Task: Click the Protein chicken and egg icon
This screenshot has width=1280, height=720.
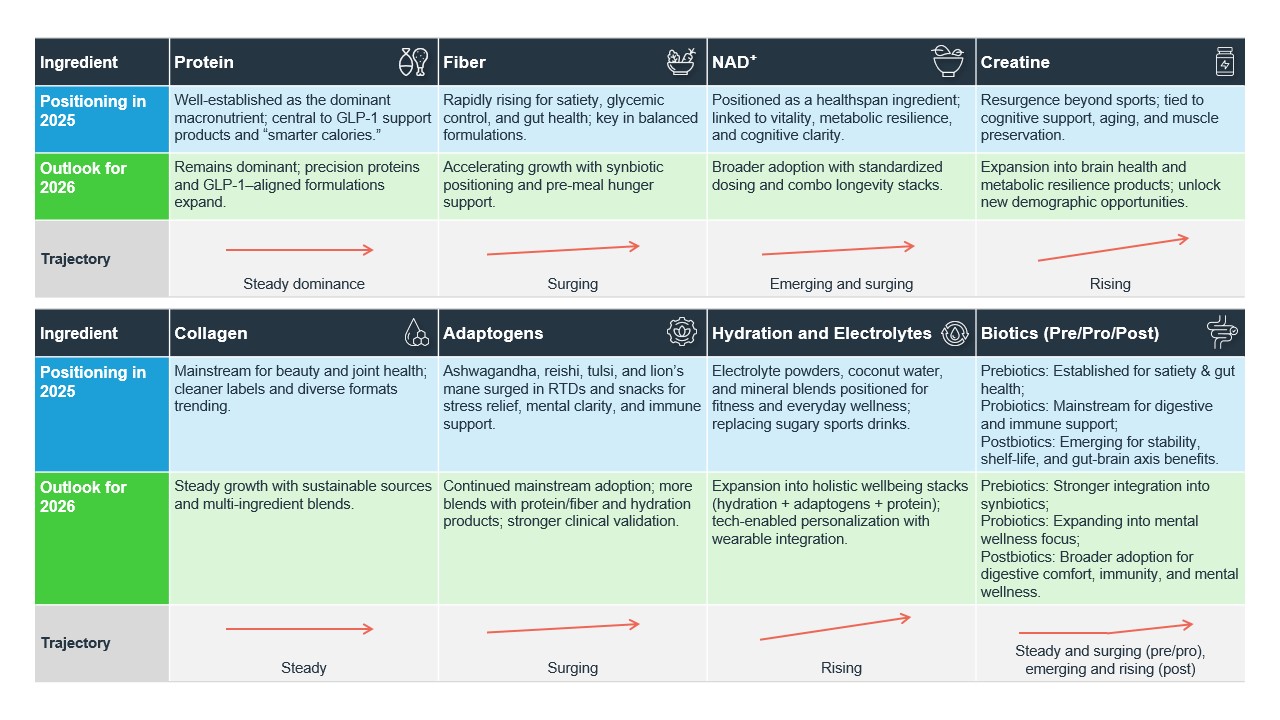Action: 413,62
